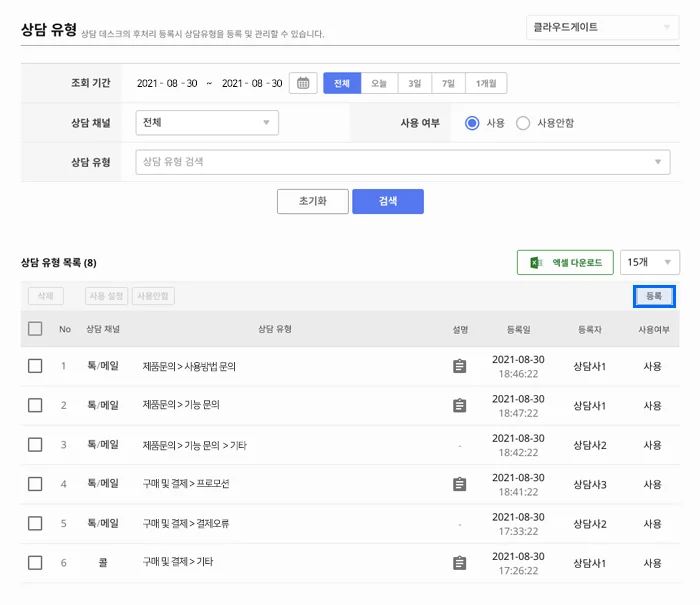Click the 17:33:22 timestamp in row 5

coord(518,531)
